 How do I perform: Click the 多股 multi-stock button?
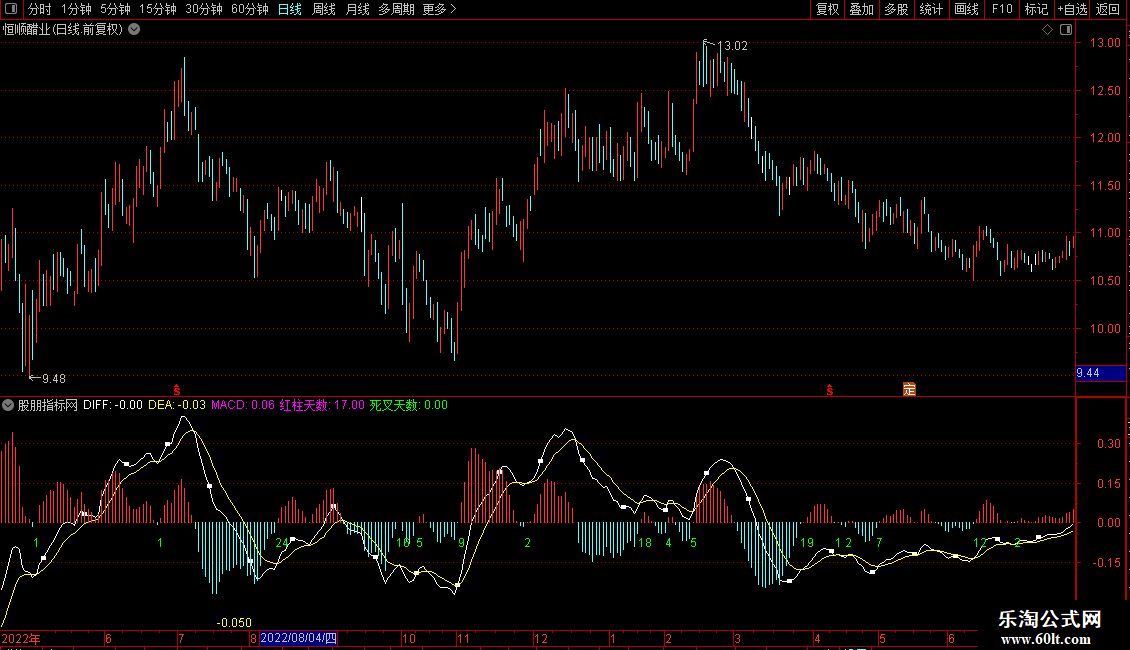click(x=896, y=9)
